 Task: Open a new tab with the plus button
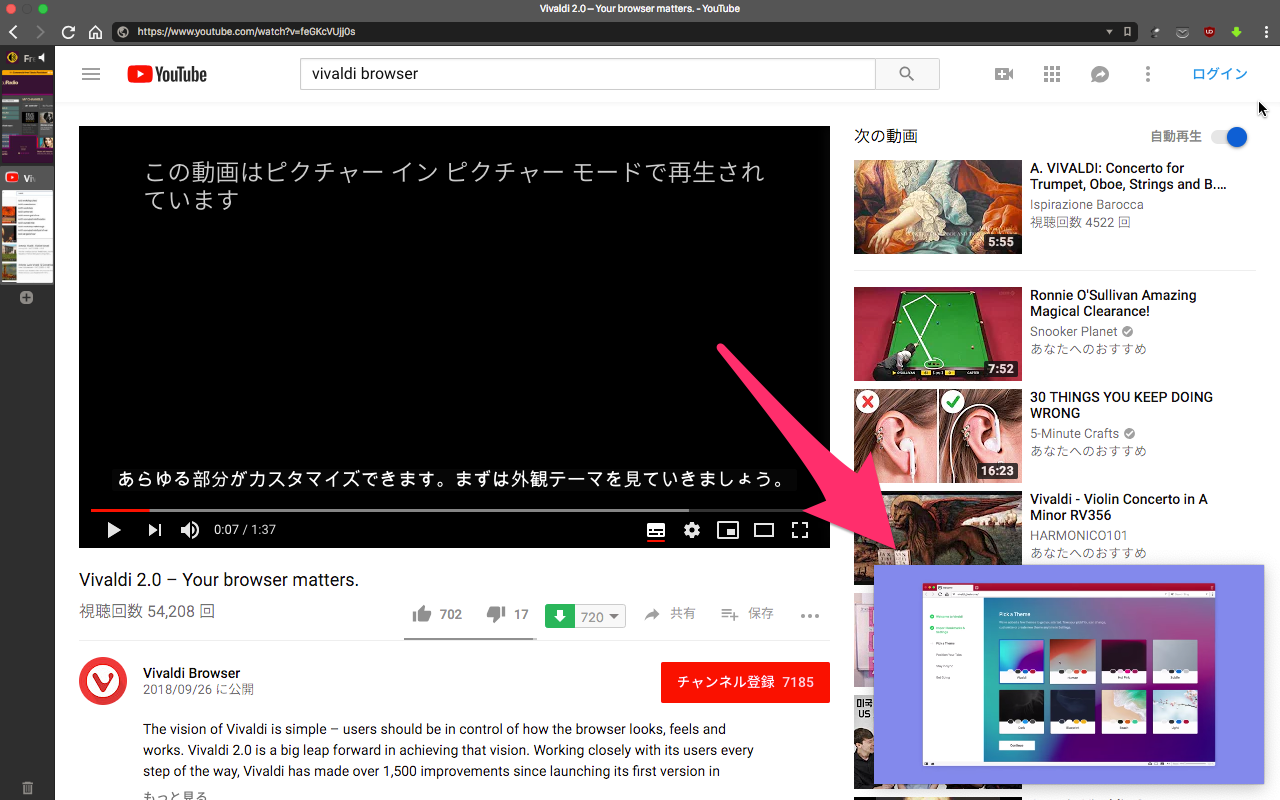coord(27,297)
